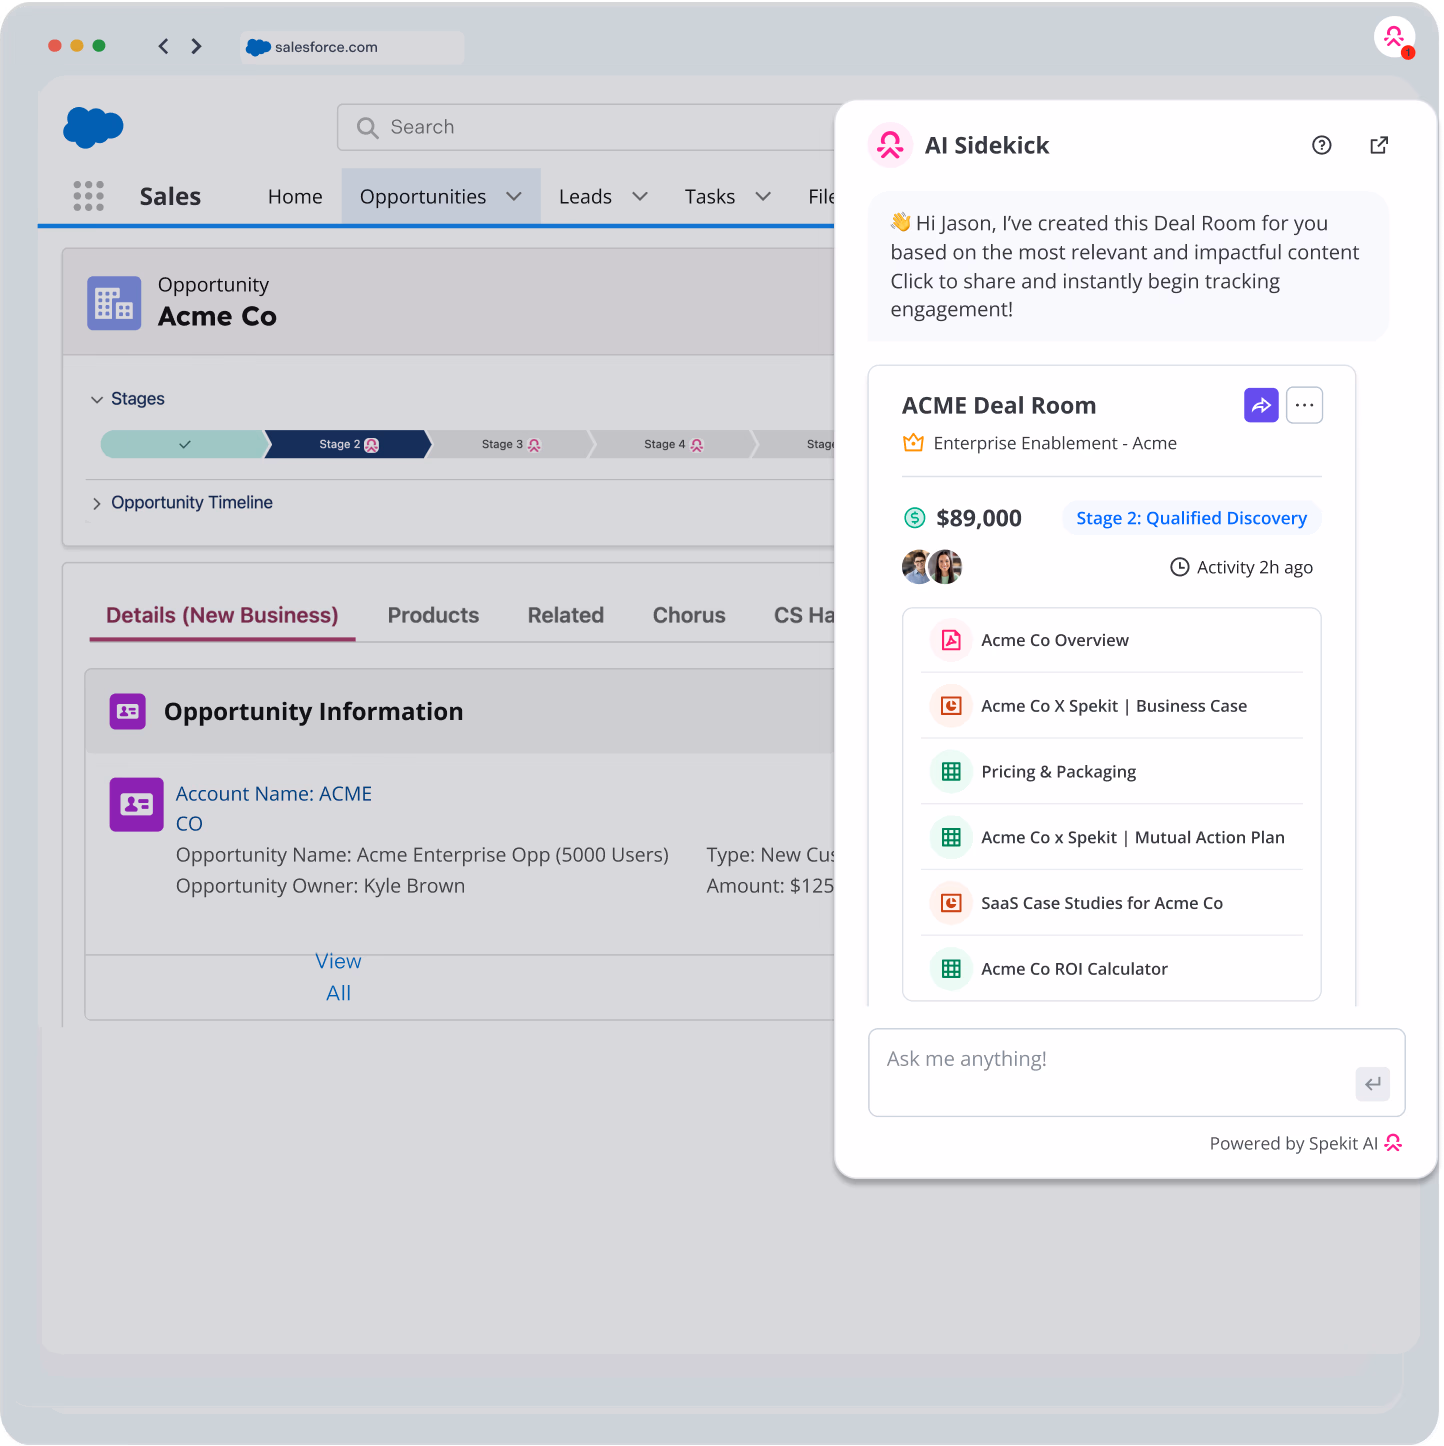This screenshot has width=1444, height=1446.
Task: Open Acme Co x Spekit Mutual Action Plan
Action: click(1112, 837)
